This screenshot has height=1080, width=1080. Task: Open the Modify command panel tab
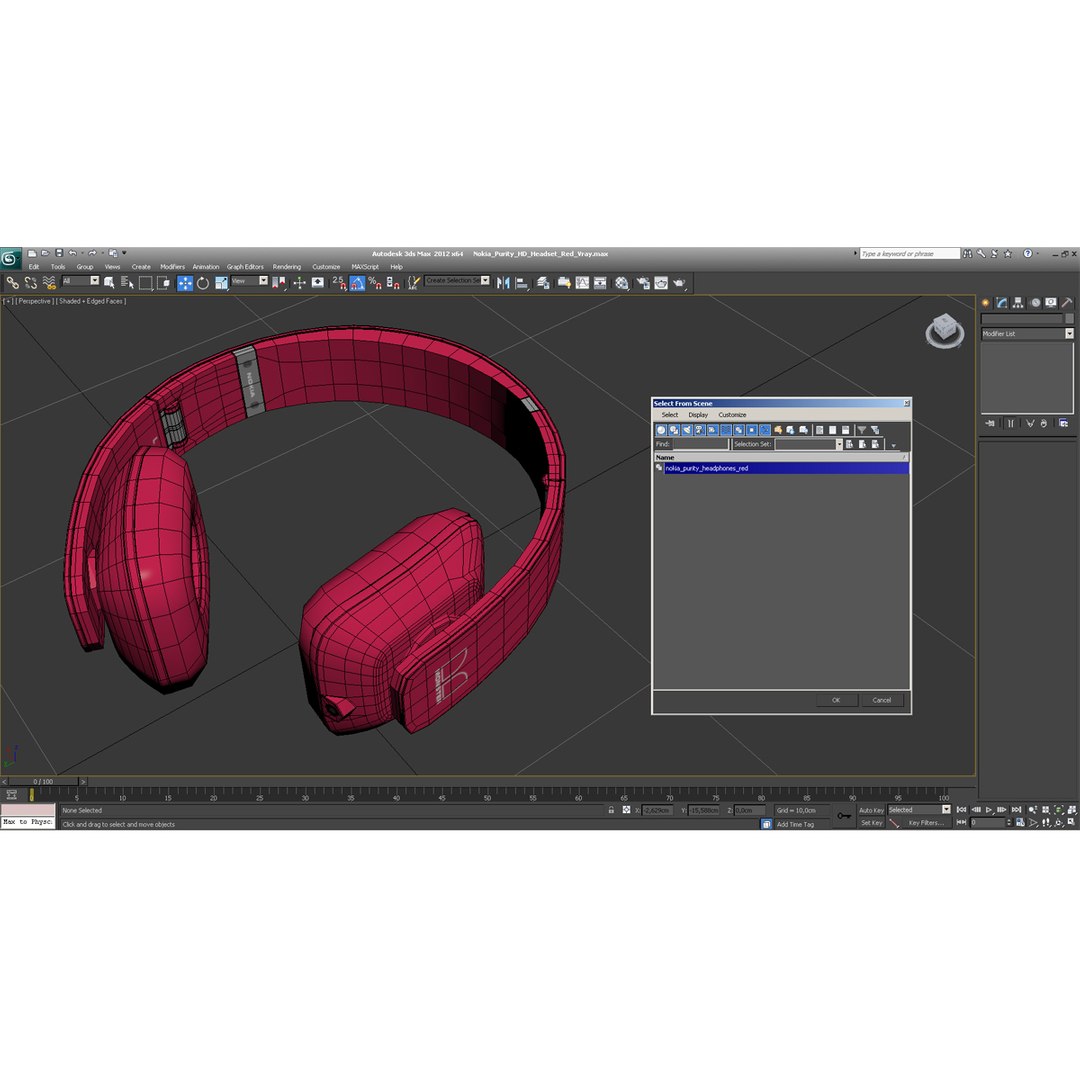click(x=1001, y=302)
